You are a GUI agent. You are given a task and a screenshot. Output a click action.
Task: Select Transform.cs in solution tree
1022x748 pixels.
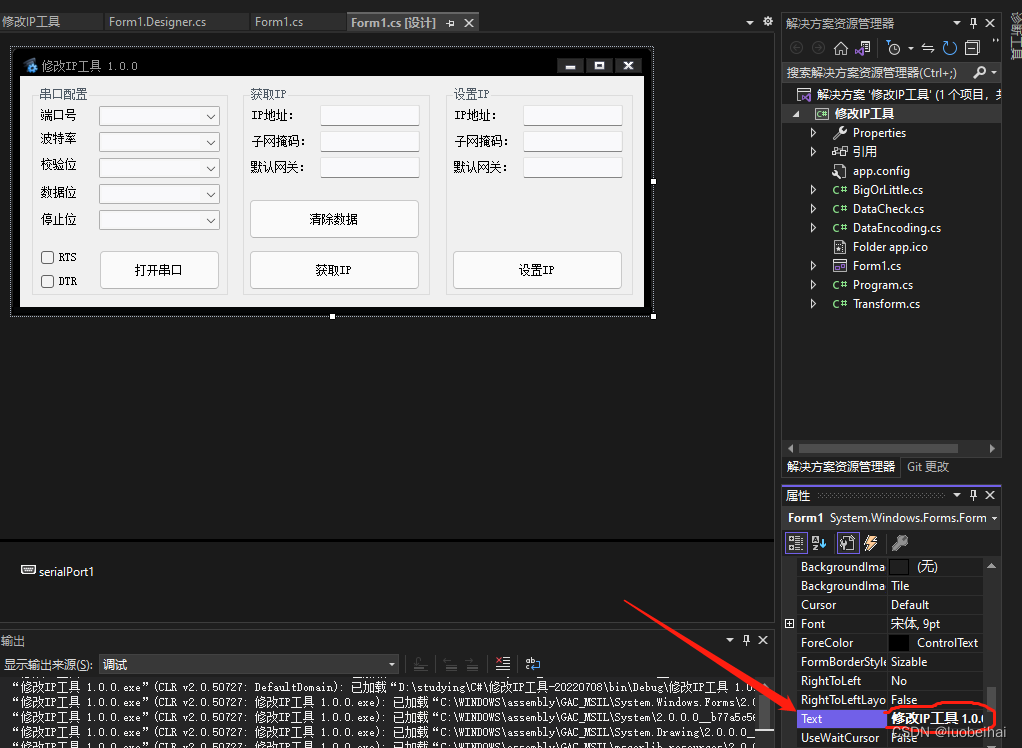click(886, 304)
